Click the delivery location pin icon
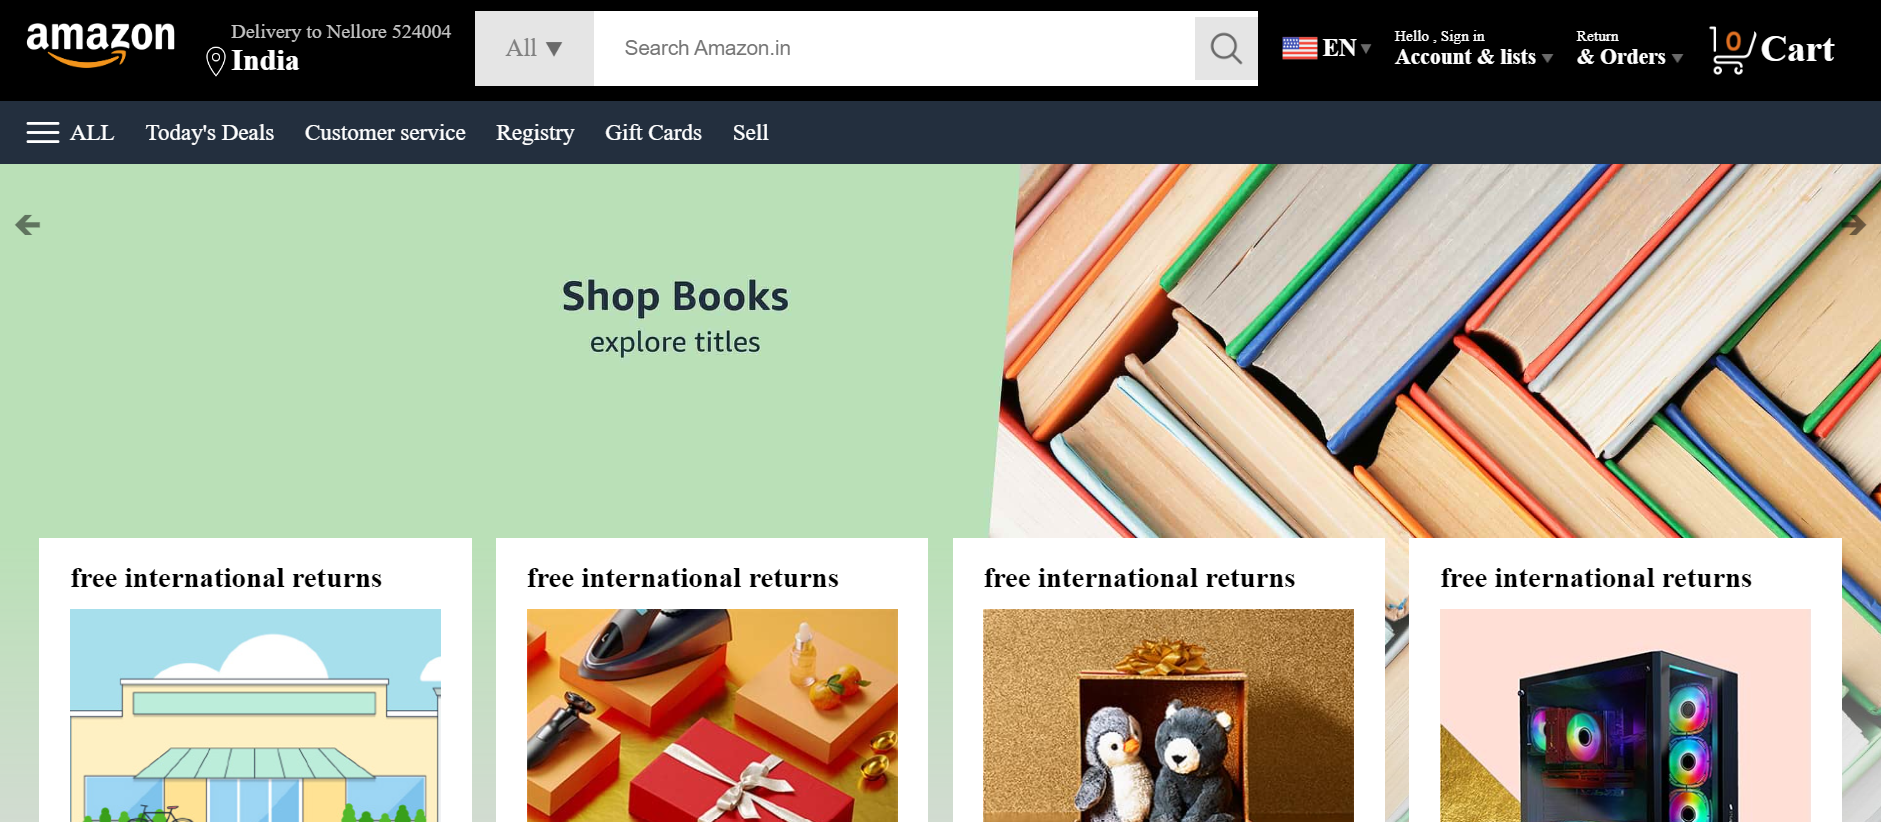Screen dimensions: 1881x822 coord(215,61)
